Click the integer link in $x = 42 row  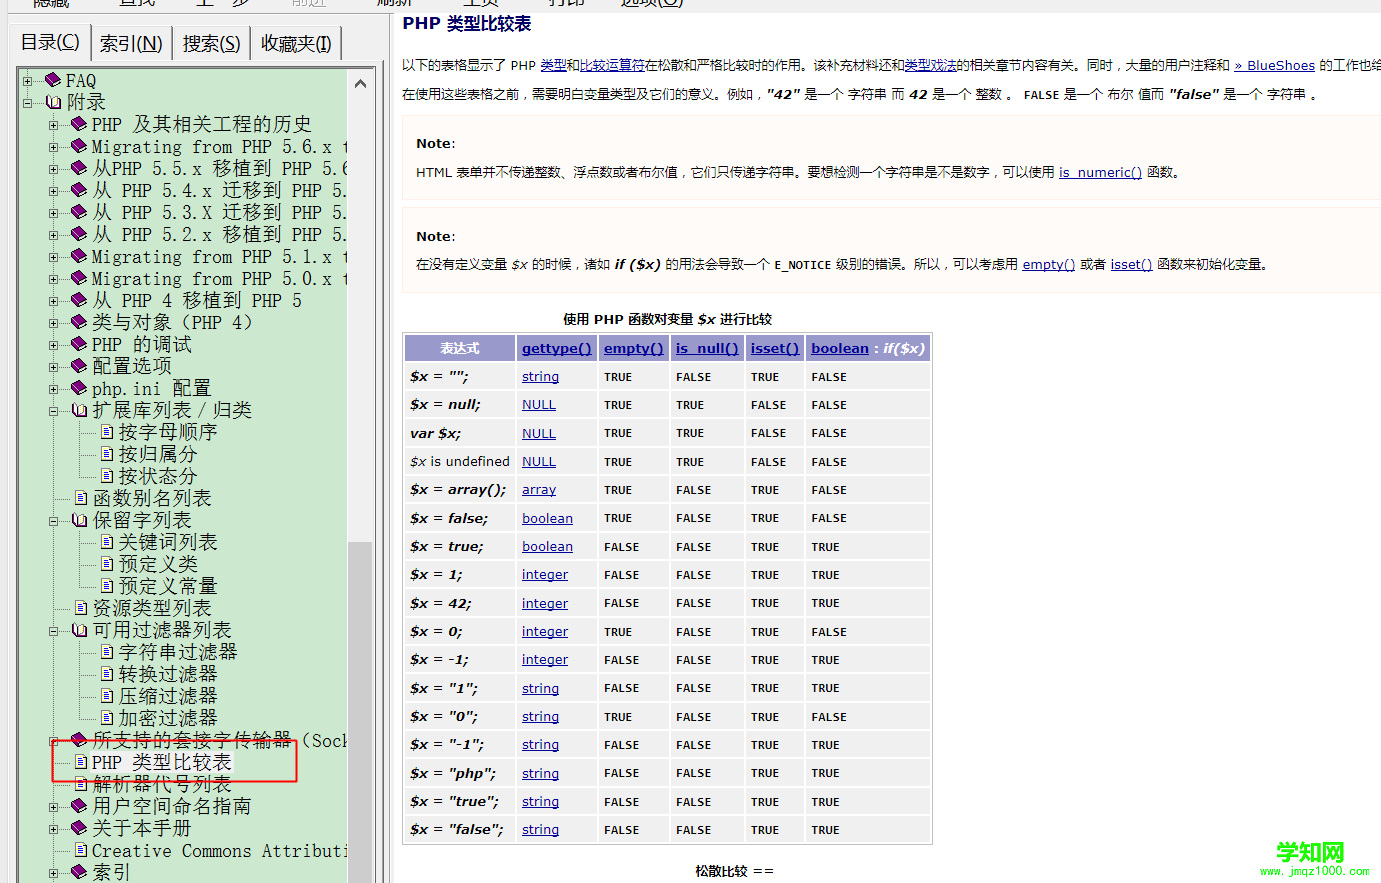coord(545,603)
